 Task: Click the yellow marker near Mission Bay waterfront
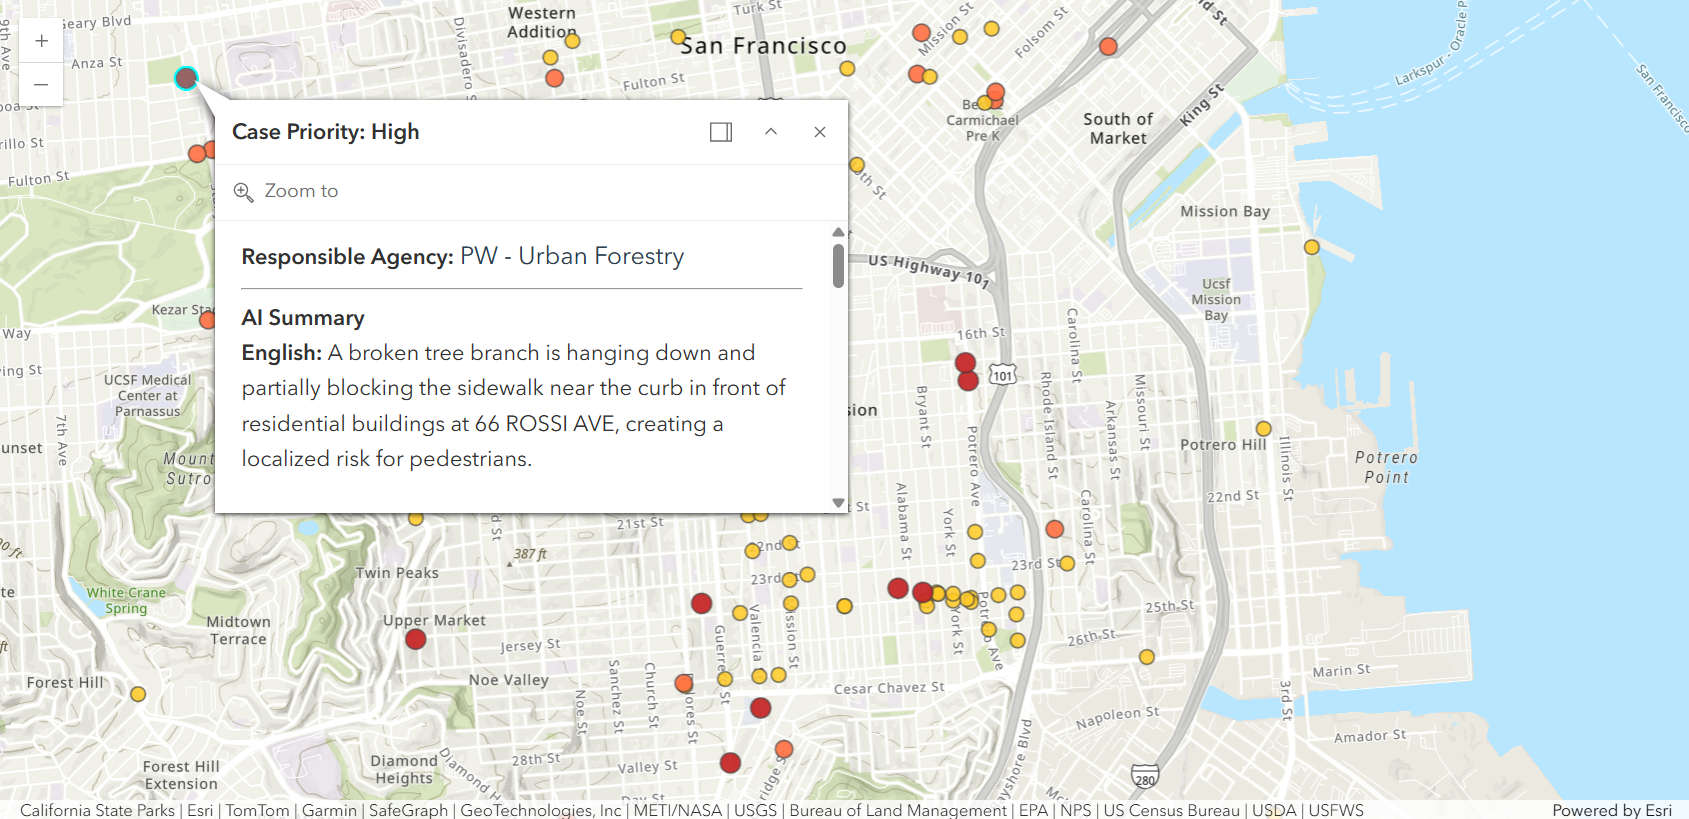coord(1312,247)
